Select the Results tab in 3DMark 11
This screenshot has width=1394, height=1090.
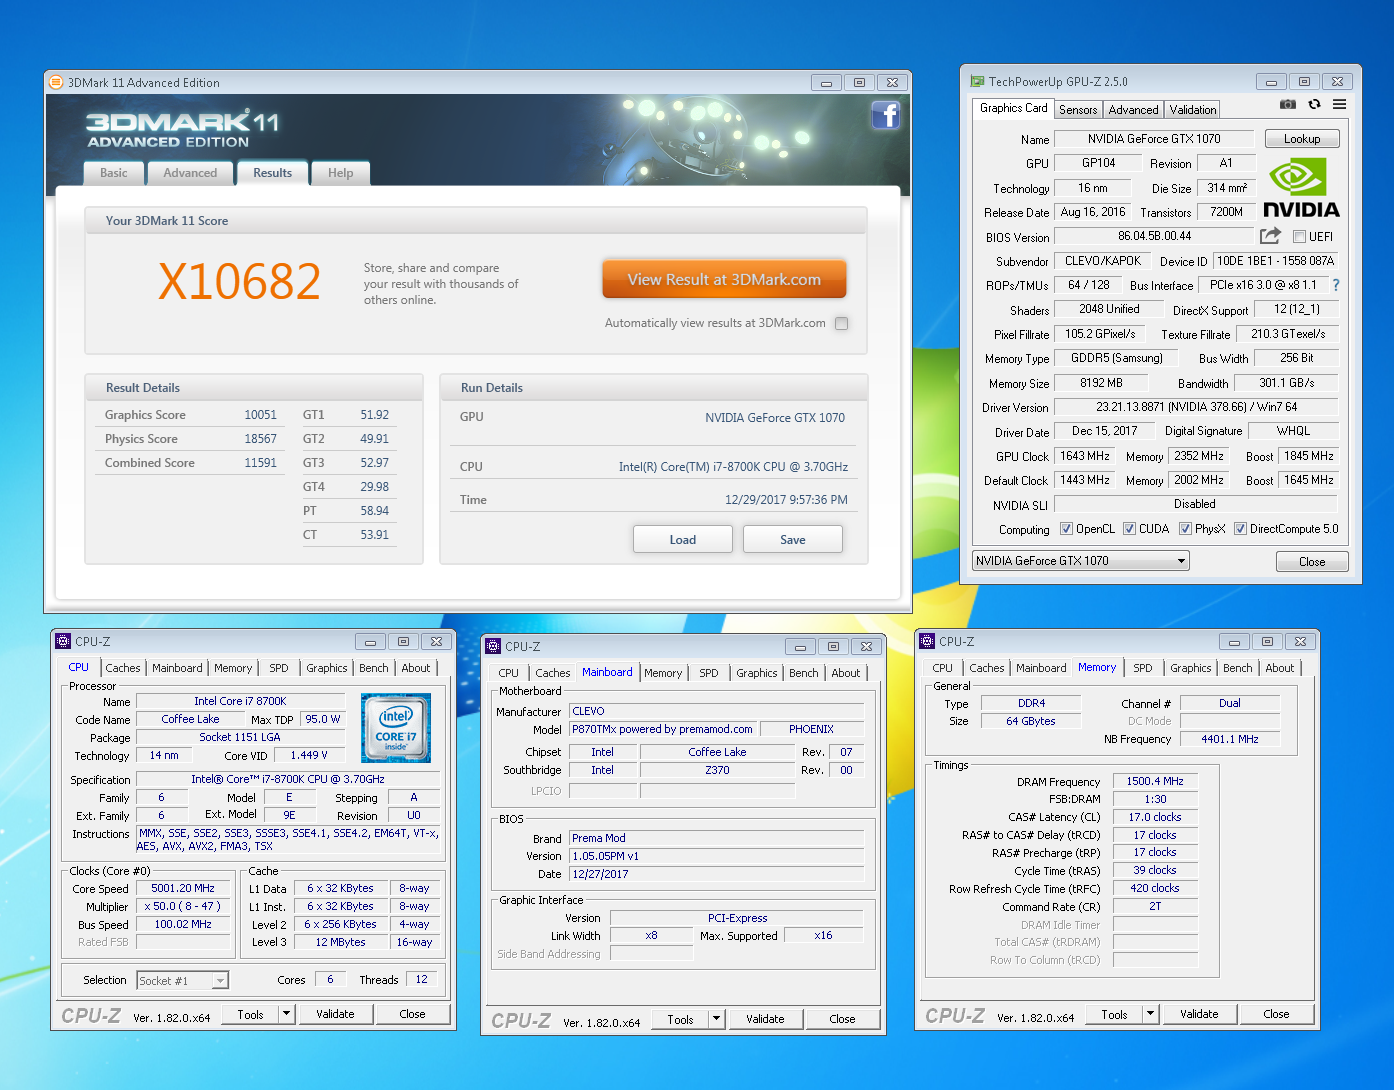(x=273, y=173)
